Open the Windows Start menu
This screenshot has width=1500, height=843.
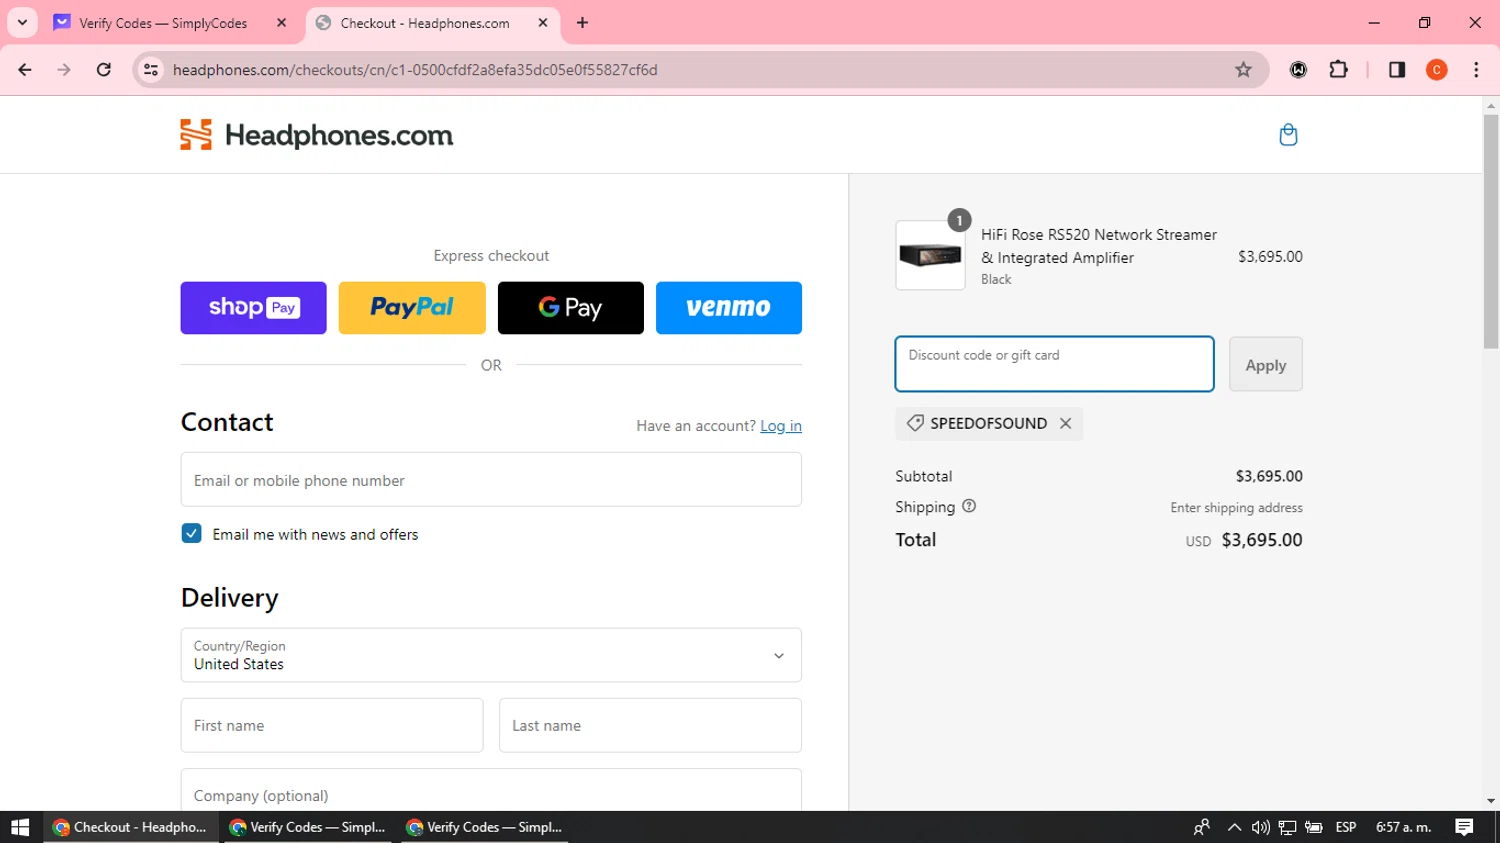coord(20,827)
